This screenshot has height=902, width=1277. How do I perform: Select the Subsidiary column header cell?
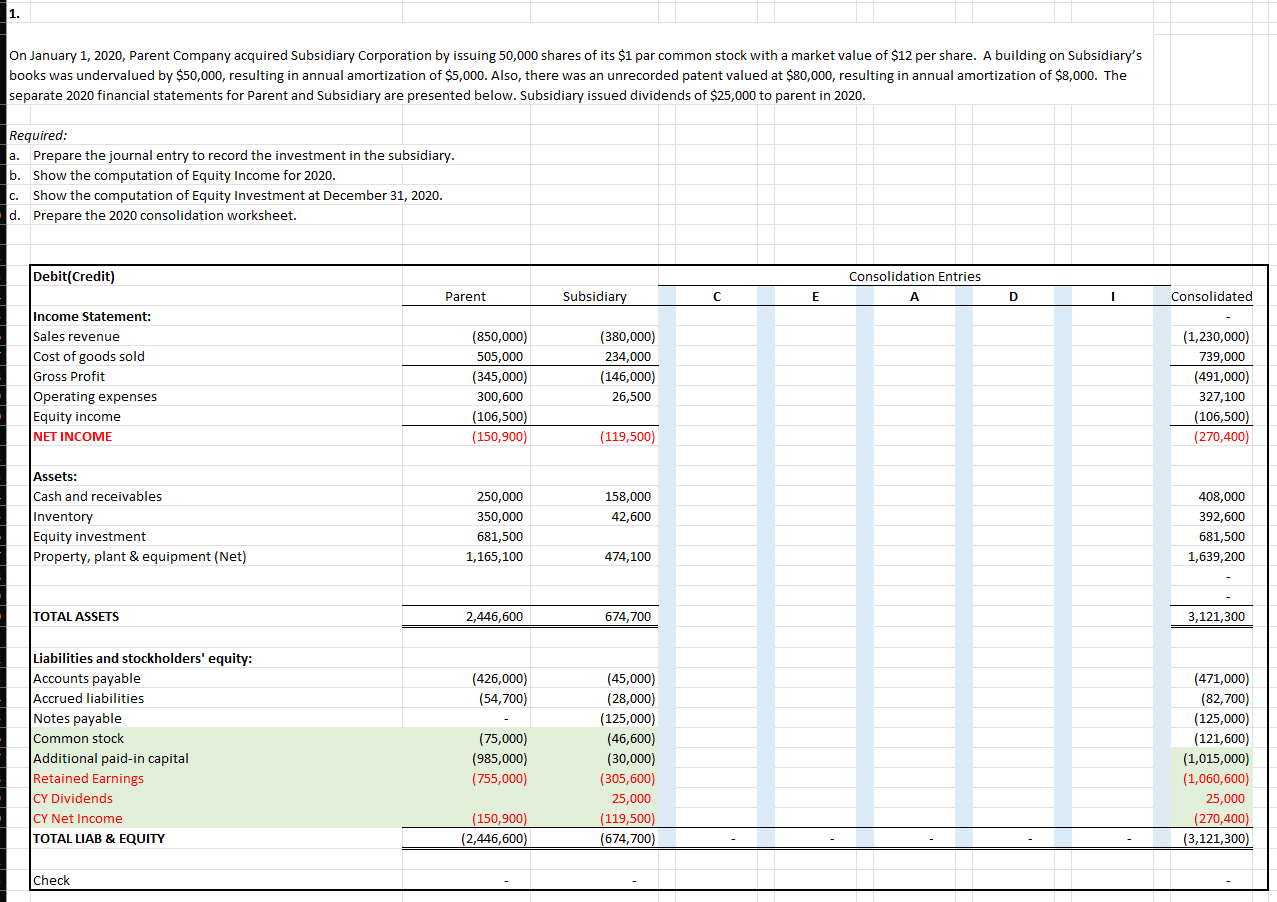[595, 296]
